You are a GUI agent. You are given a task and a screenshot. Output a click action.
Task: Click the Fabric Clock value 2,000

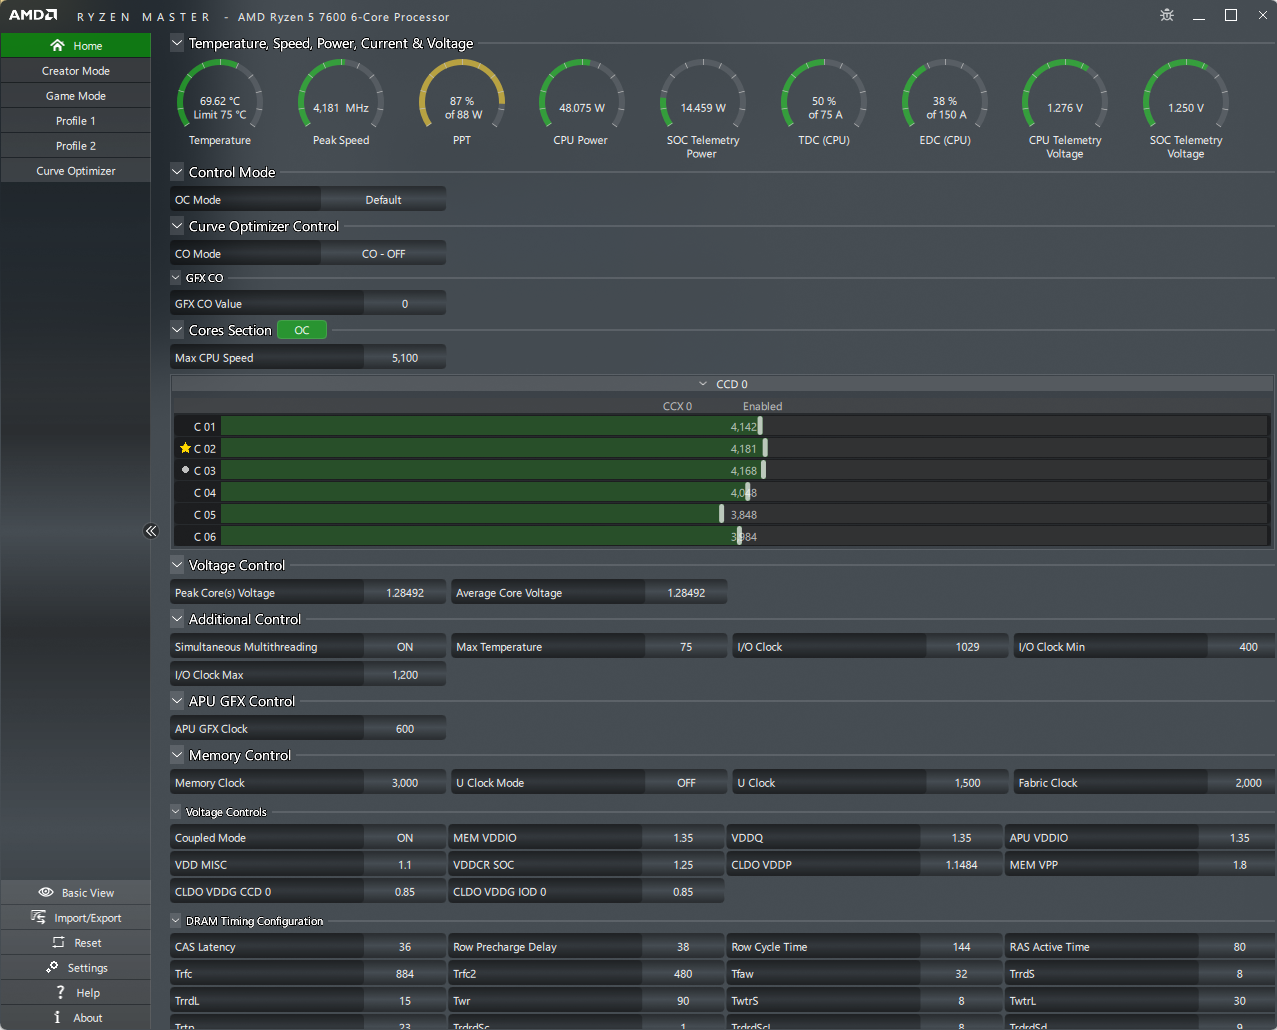click(1240, 783)
